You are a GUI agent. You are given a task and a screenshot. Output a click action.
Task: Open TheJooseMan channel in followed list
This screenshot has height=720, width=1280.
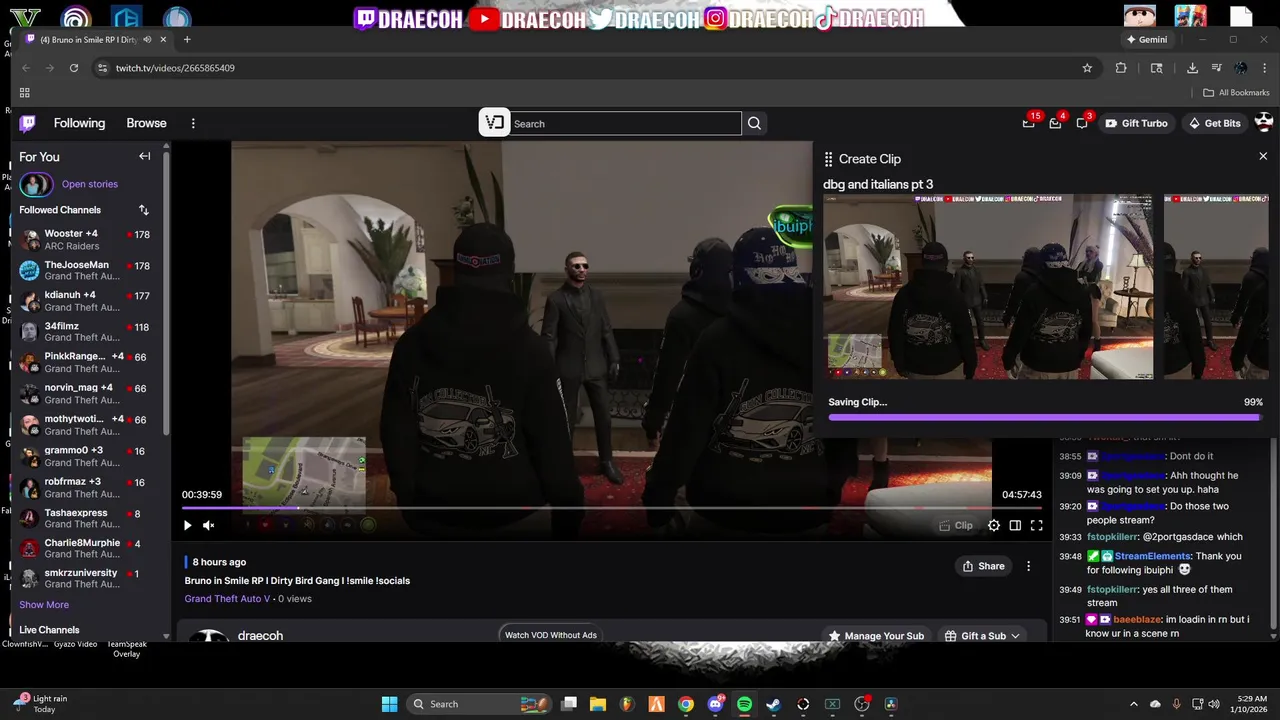(x=85, y=271)
